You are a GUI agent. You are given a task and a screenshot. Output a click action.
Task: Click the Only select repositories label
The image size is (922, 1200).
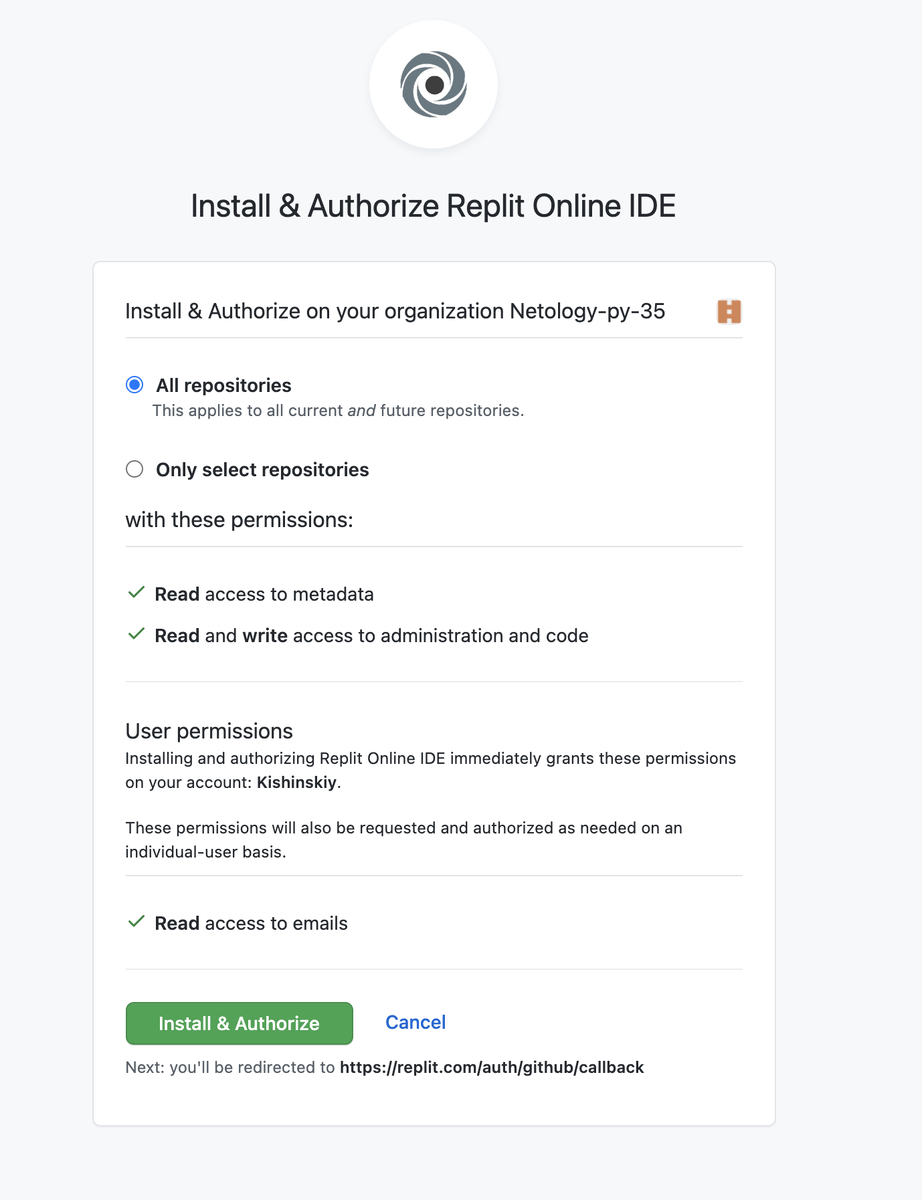(x=262, y=470)
